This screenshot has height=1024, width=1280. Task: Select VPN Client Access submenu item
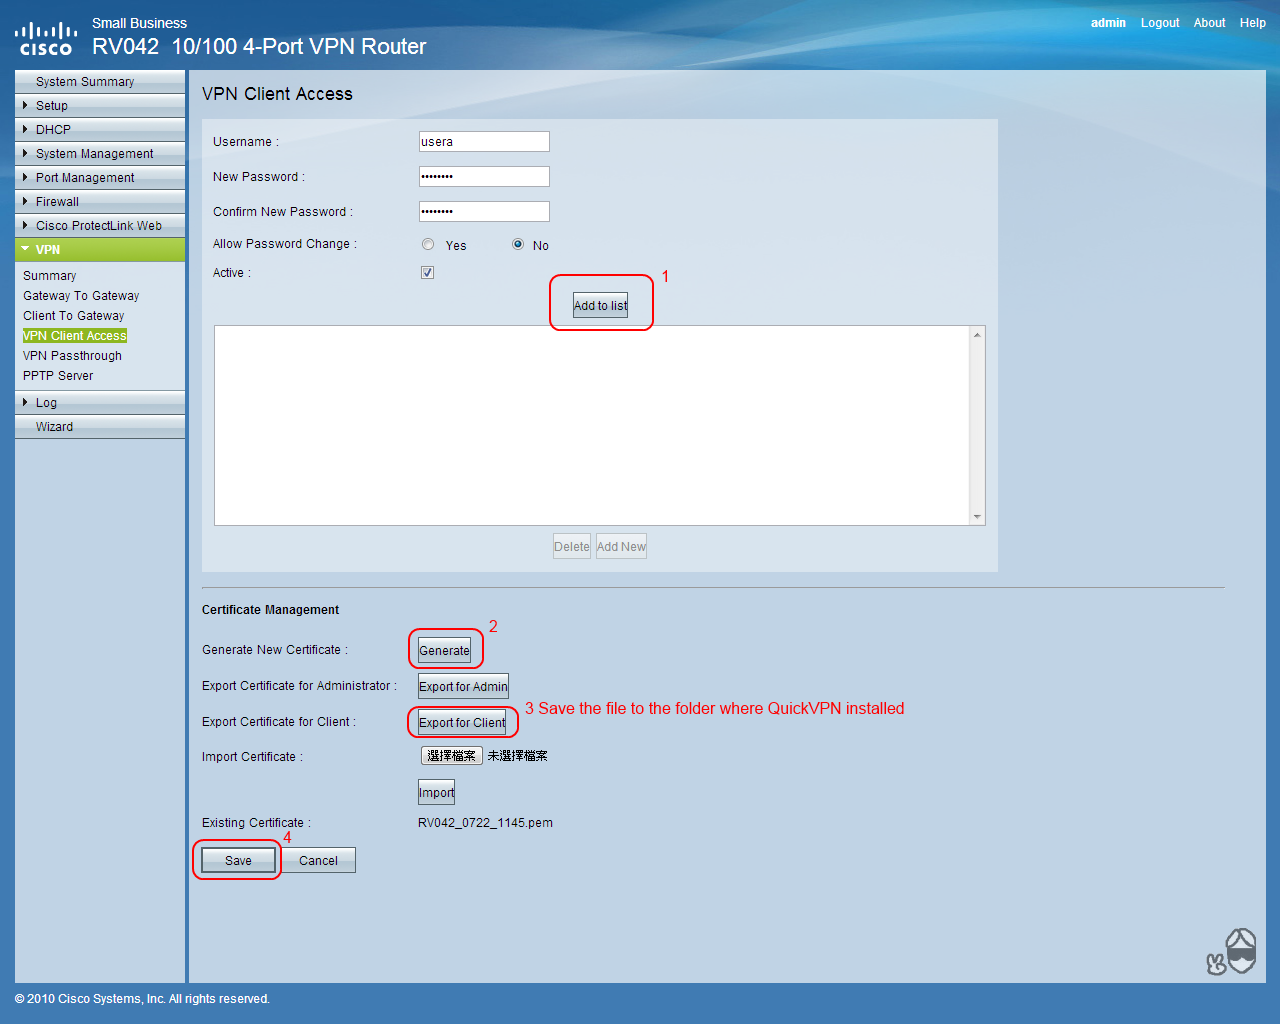pos(75,336)
